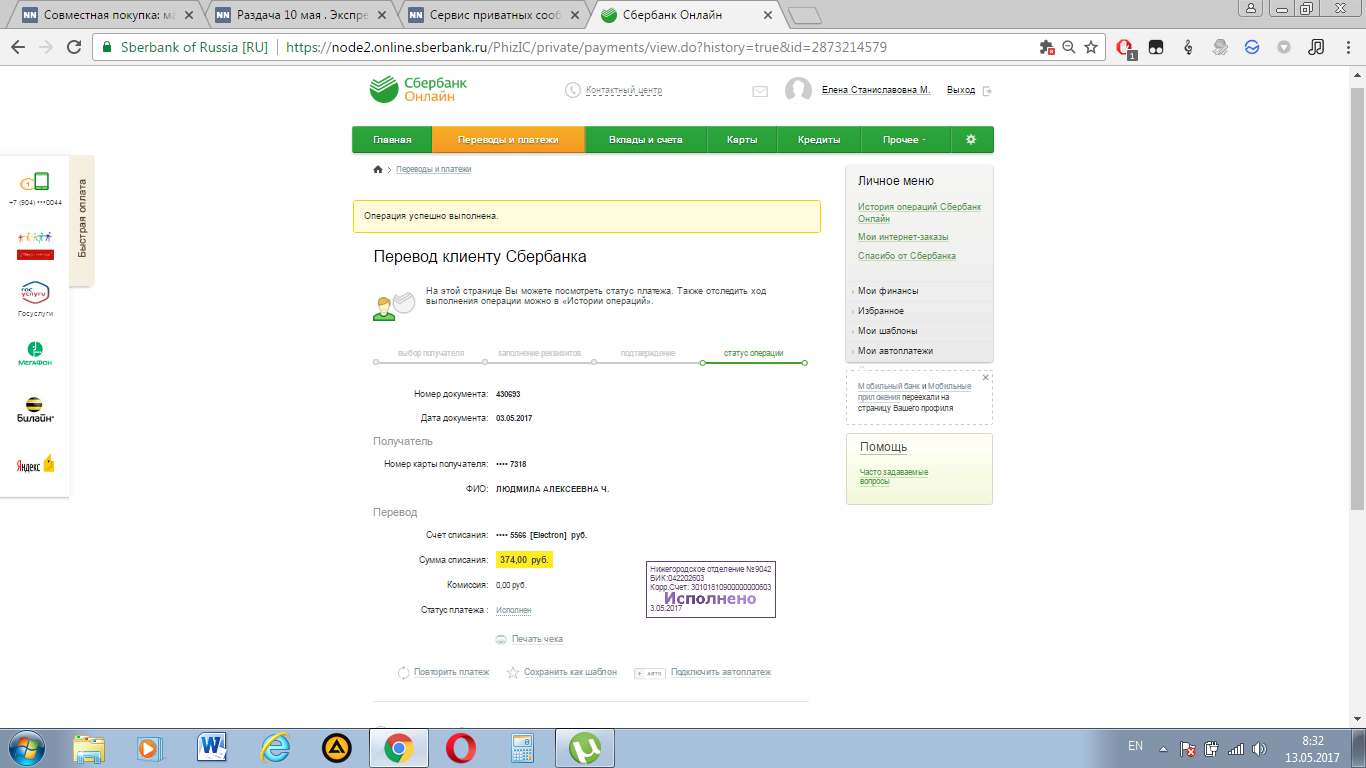Open Calculator from the taskbar
The height and width of the screenshot is (768, 1366).
pyautogui.click(x=521, y=747)
